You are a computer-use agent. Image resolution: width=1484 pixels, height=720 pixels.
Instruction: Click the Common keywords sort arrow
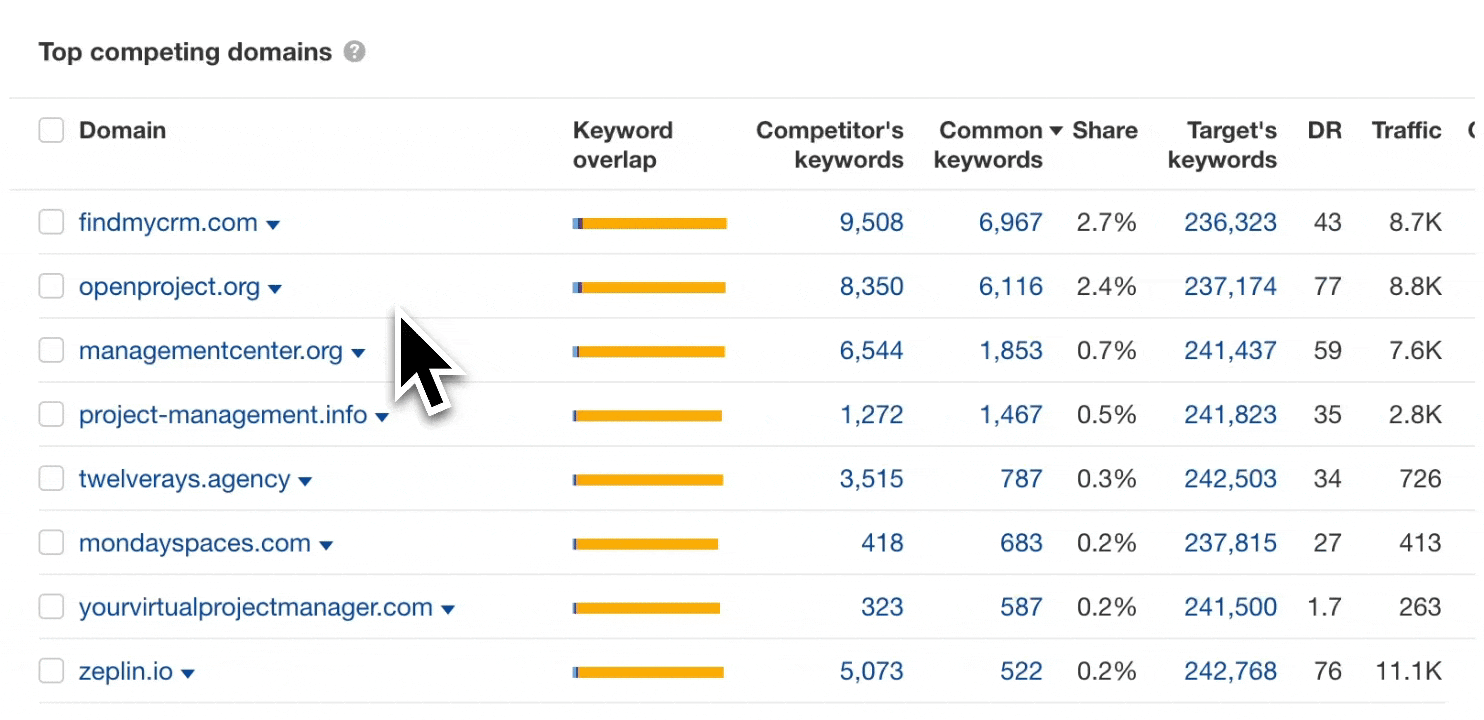click(1056, 131)
